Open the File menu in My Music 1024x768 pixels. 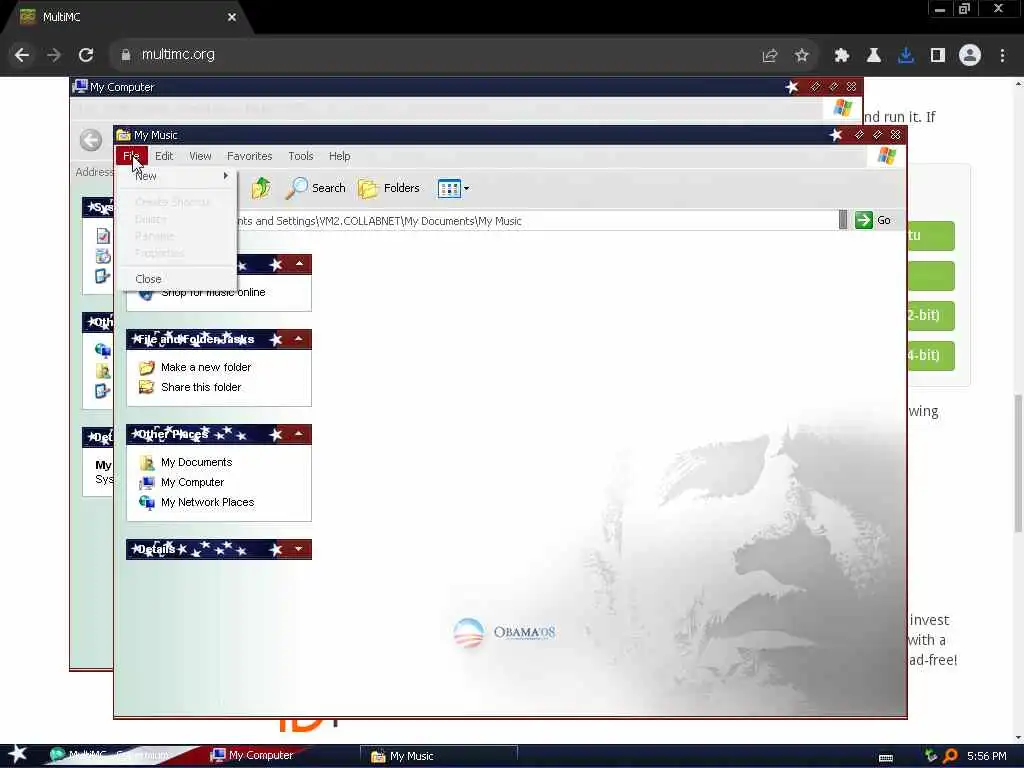coord(131,156)
